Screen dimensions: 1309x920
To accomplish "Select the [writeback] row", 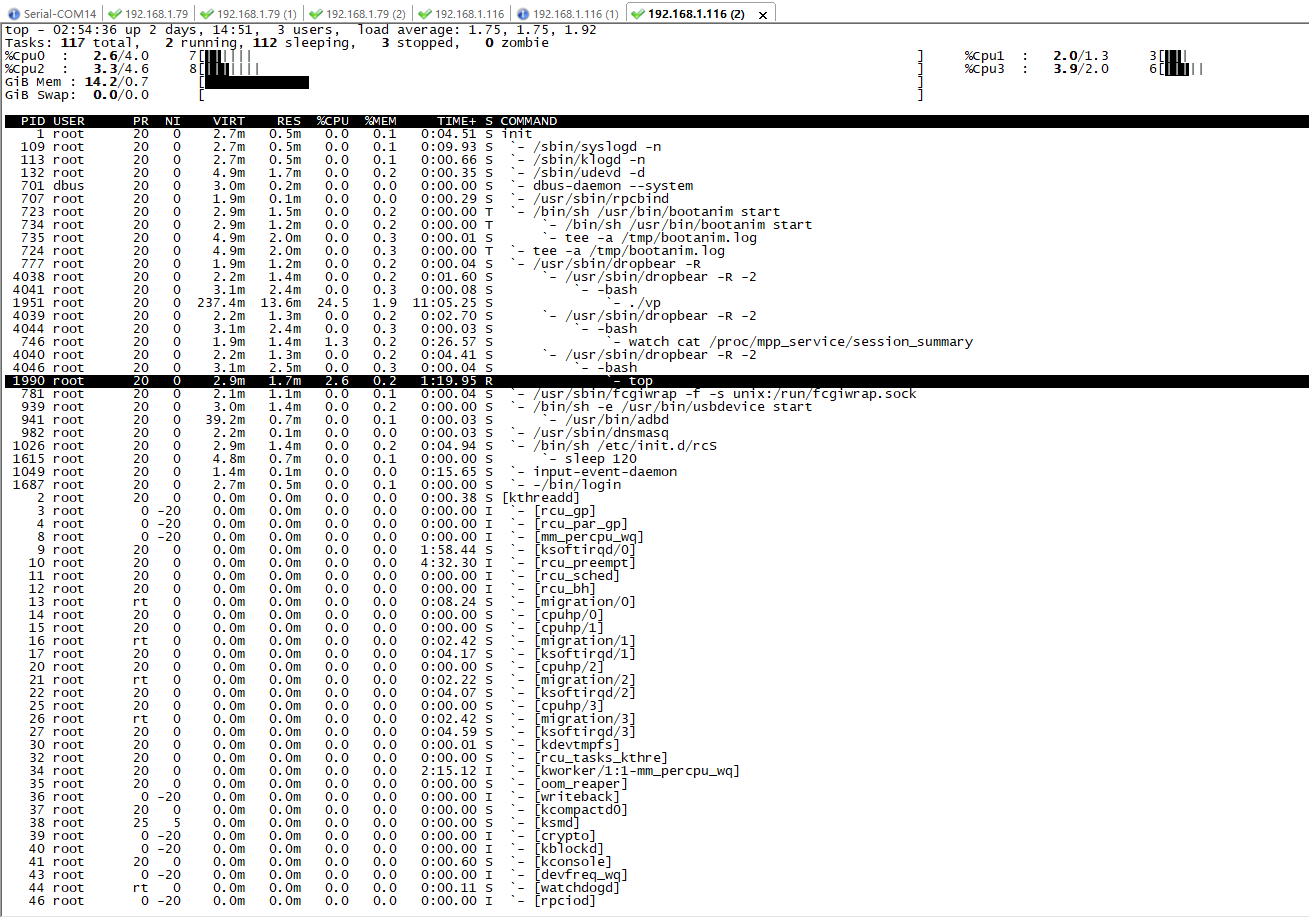I will tap(654, 797).
